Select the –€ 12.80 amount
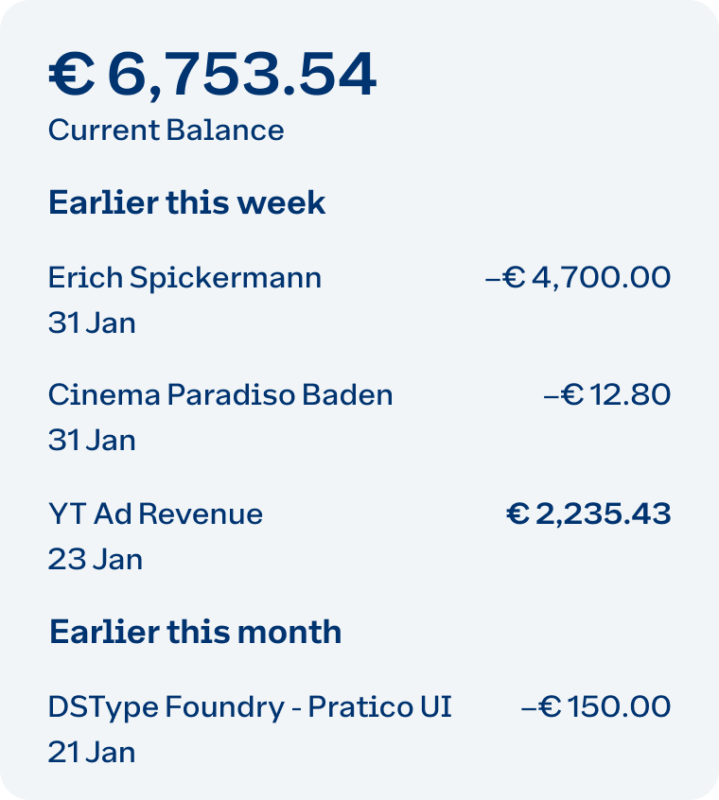This screenshot has height=800, width=719. tap(606, 395)
